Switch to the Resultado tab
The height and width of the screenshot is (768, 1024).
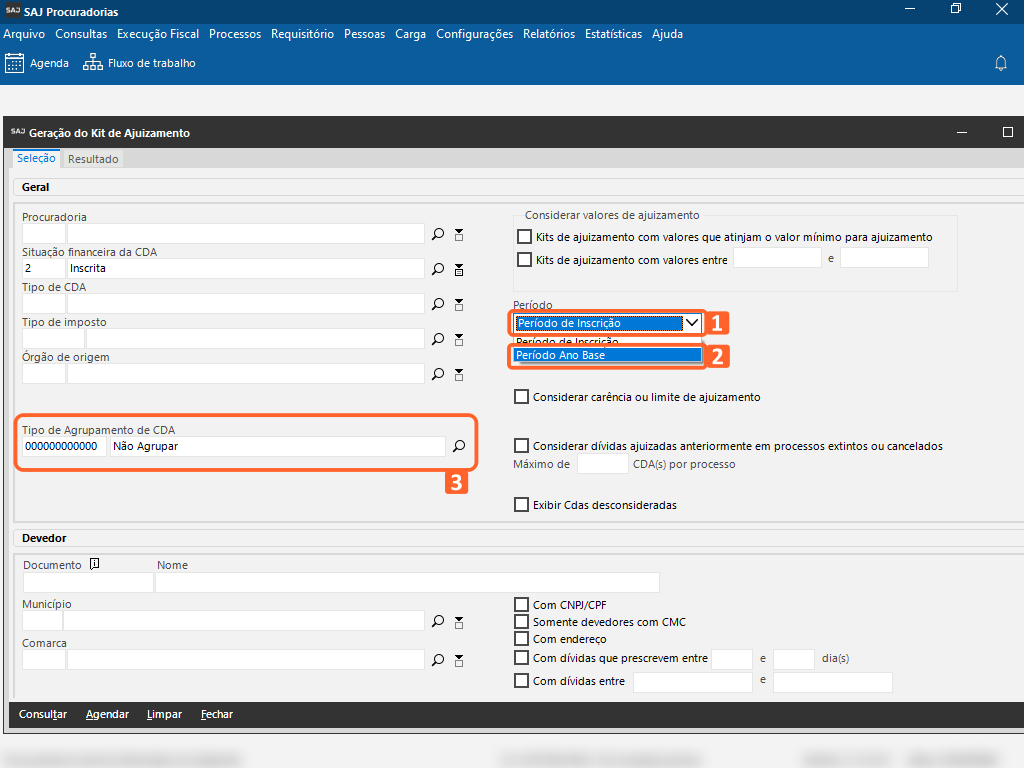point(93,159)
